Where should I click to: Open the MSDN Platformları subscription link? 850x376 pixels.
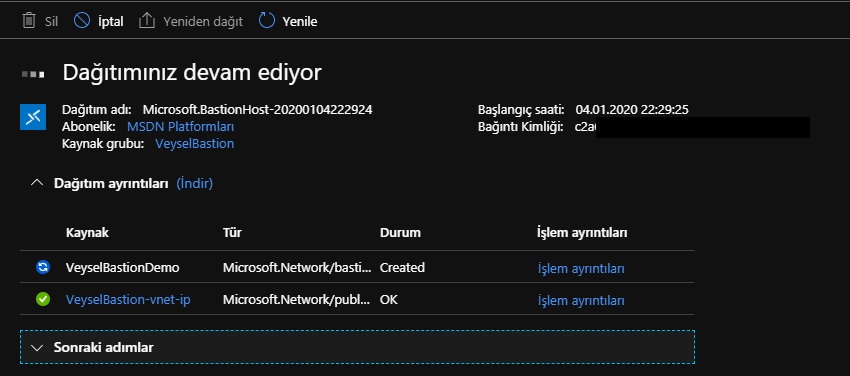[x=181, y=127]
